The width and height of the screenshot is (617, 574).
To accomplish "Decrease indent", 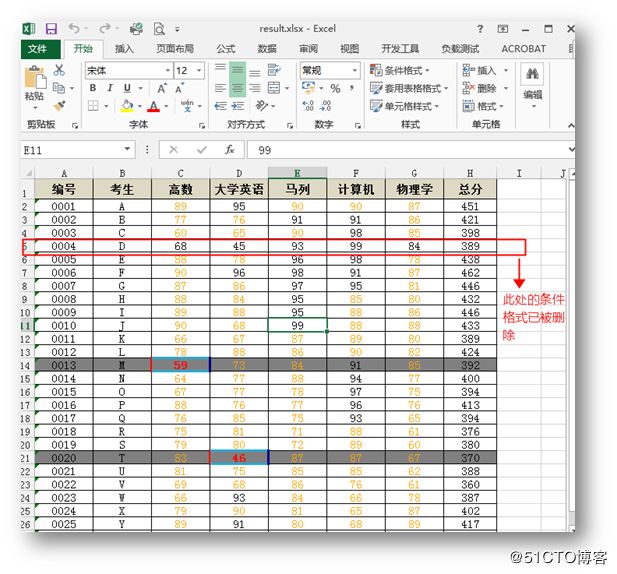I will pos(220,106).
